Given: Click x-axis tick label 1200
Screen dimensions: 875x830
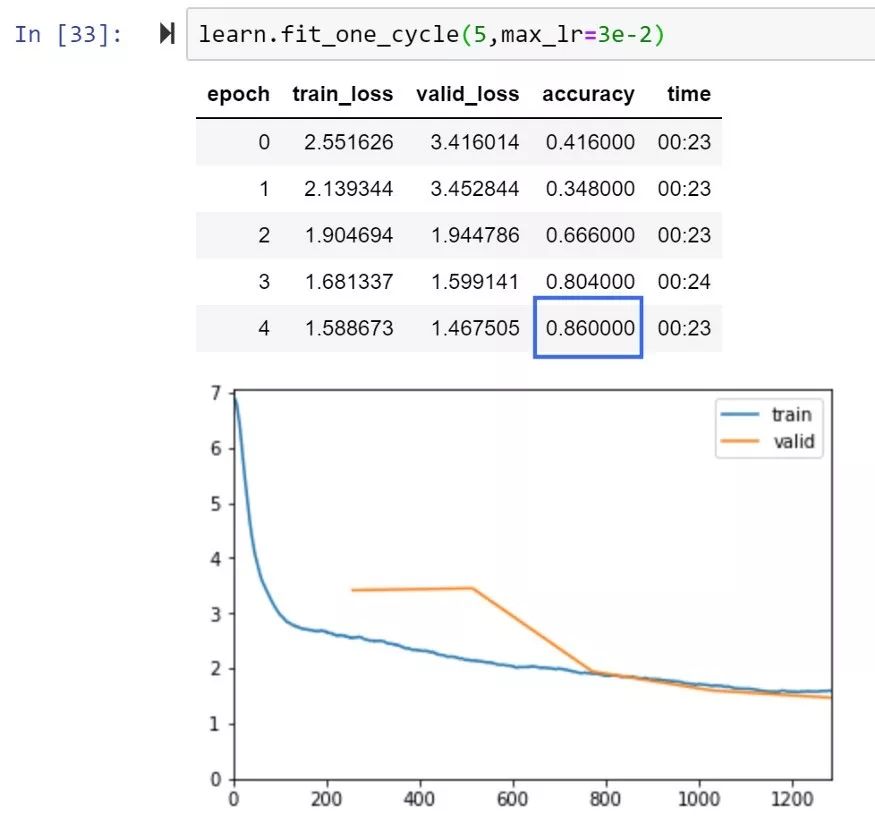Looking at the screenshot, I should pos(791,799).
